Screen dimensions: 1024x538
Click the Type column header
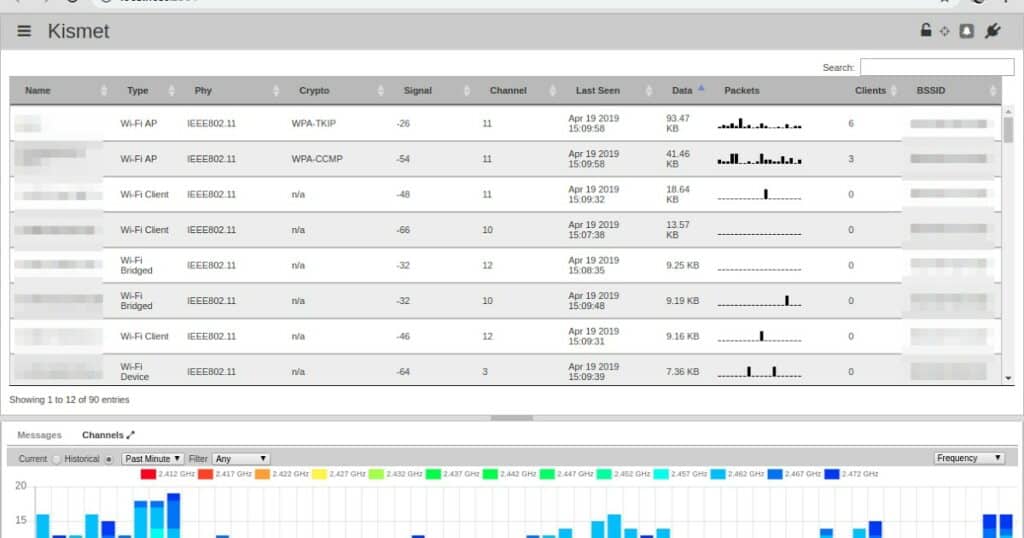pyautogui.click(x=138, y=91)
